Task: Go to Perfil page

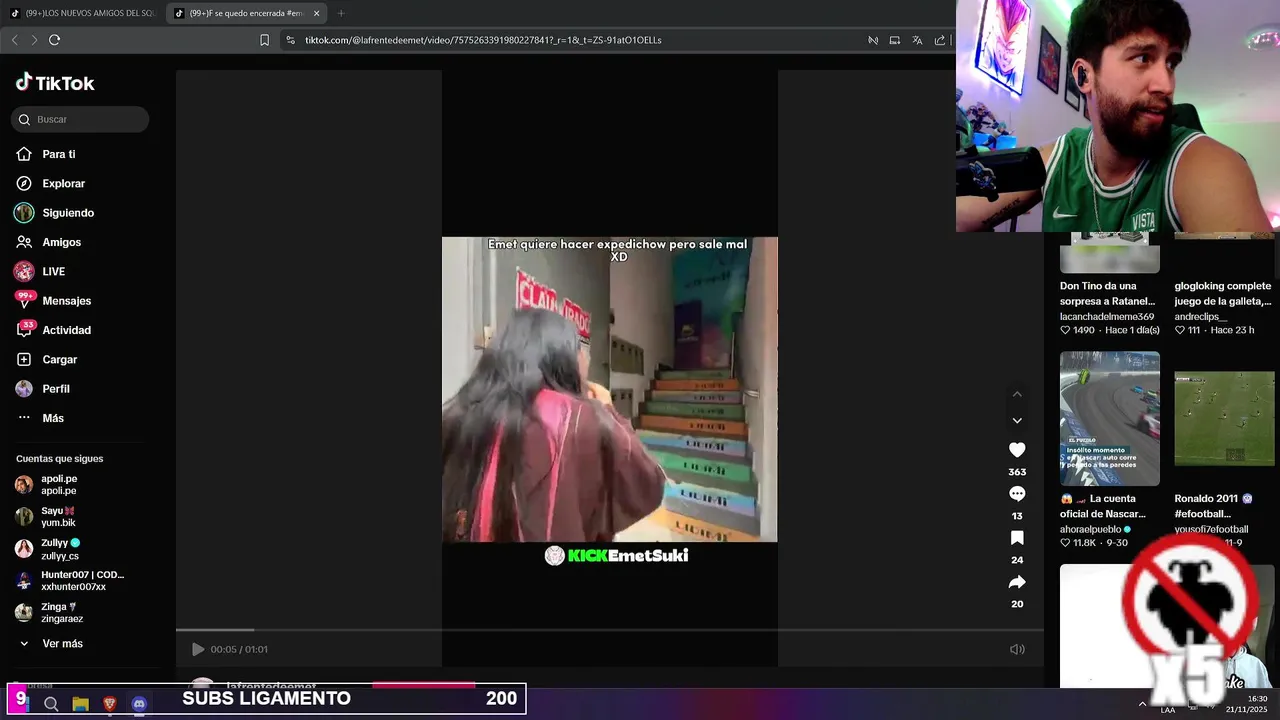Action: (x=56, y=389)
